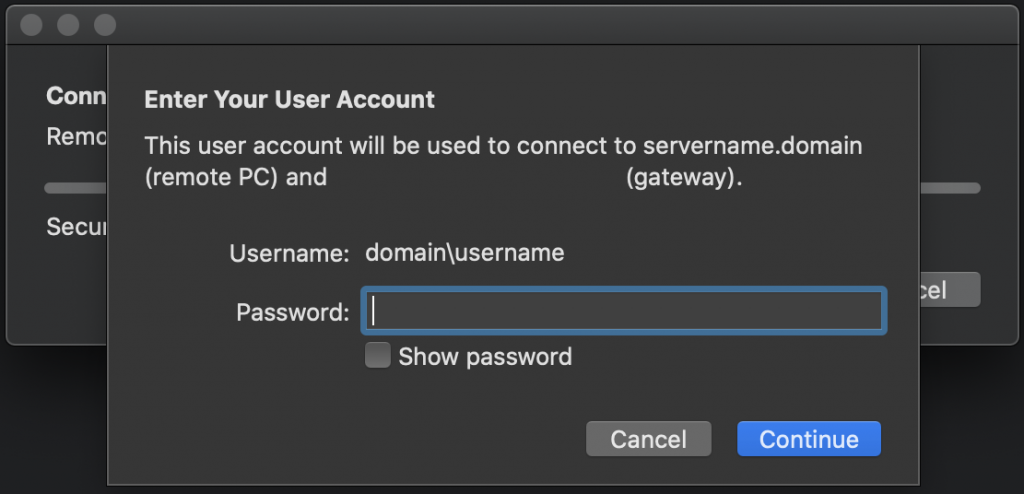Close the window with the leftmost title bar button

(31, 25)
